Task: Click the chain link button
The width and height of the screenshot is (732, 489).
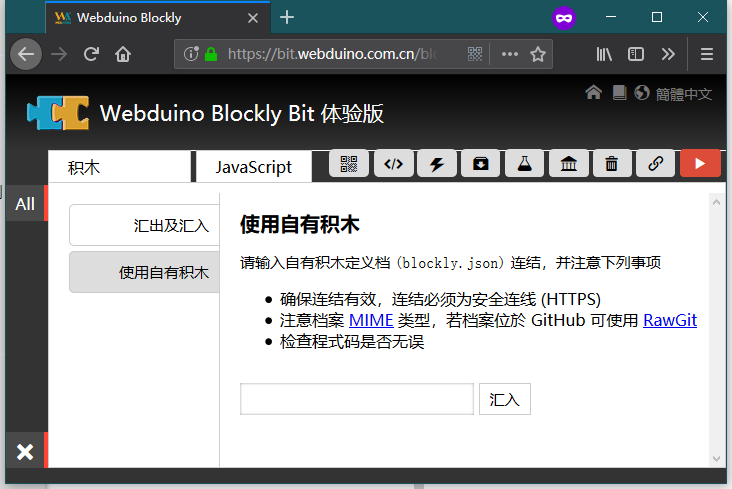Action: coord(655,164)
